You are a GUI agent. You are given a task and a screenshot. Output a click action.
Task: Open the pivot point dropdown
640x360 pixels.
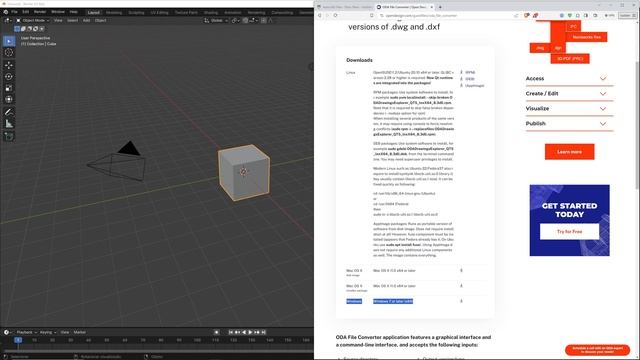[235, 20]
